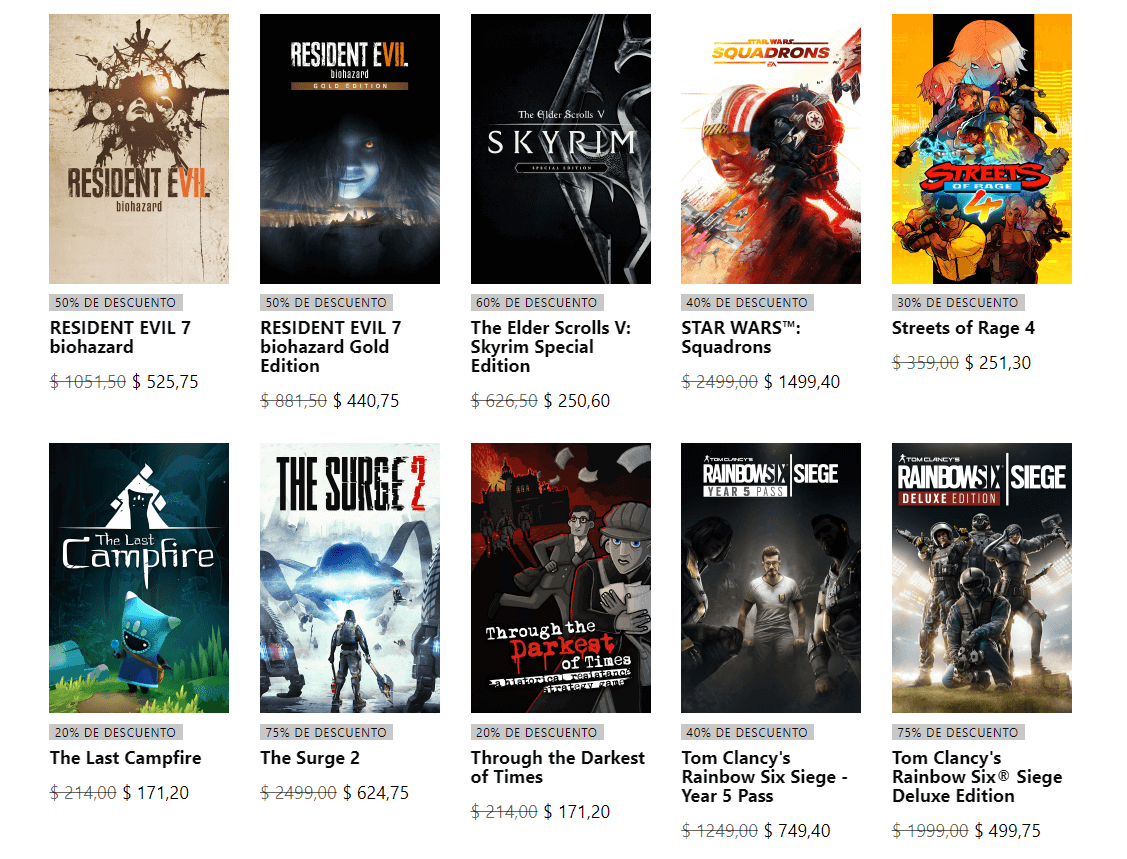Open the 'Streets of Rage 4' title link

coord(963,328)
